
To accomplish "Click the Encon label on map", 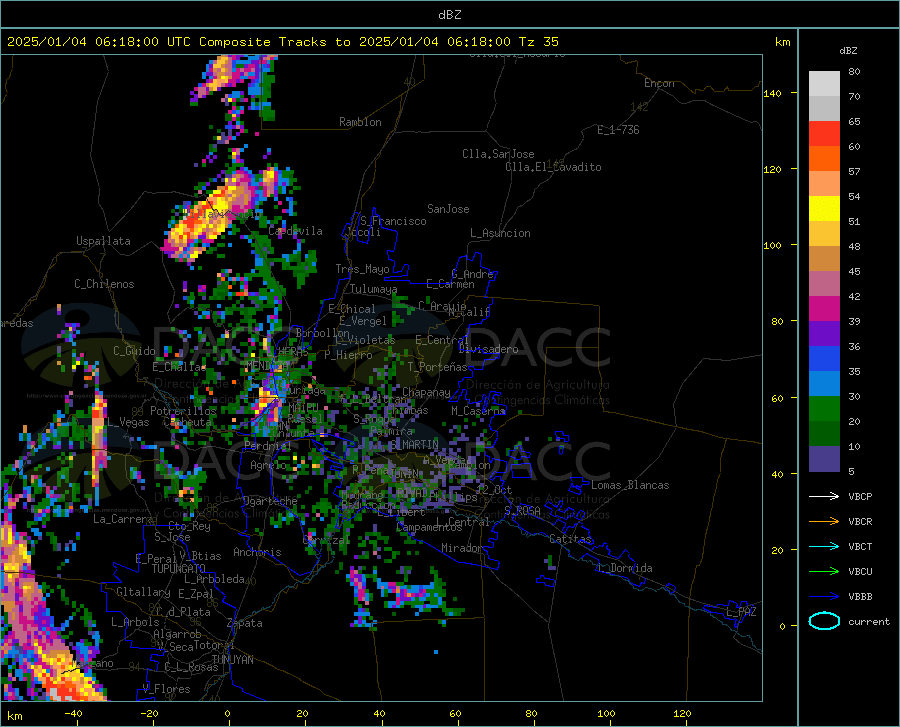I will point(659,83).
